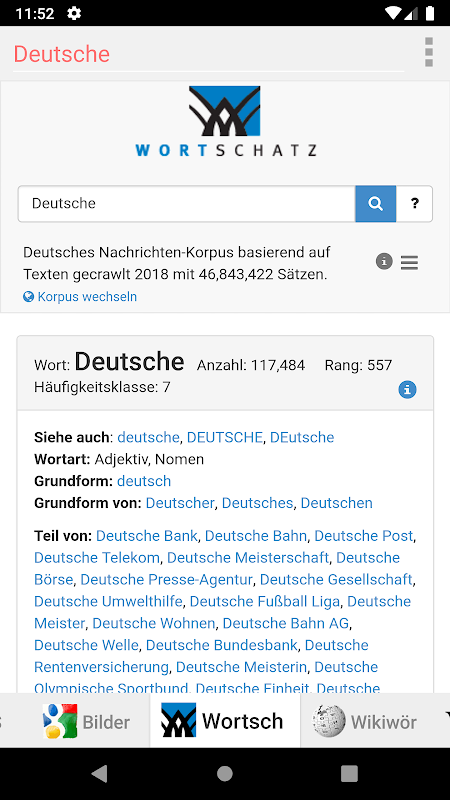Click the globe icon next to Korpus wechseln

[x=29, y=296]
